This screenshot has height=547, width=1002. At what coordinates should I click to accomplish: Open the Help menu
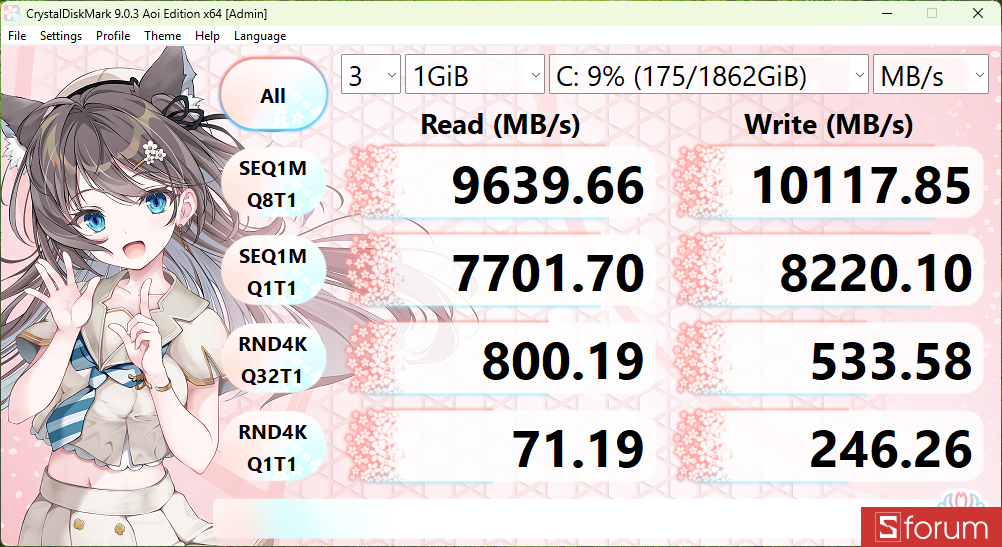pyautogui.click(x=207, y=36)
